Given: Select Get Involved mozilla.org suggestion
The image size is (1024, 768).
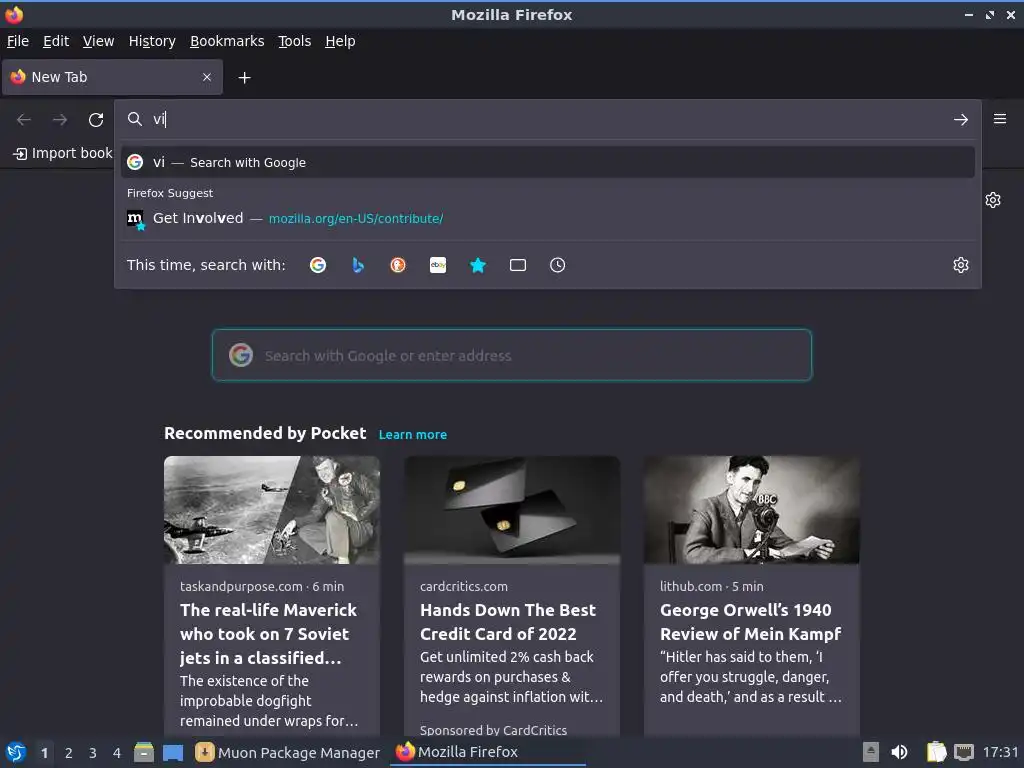Looking at the screenshot, I should coord(547,219).
